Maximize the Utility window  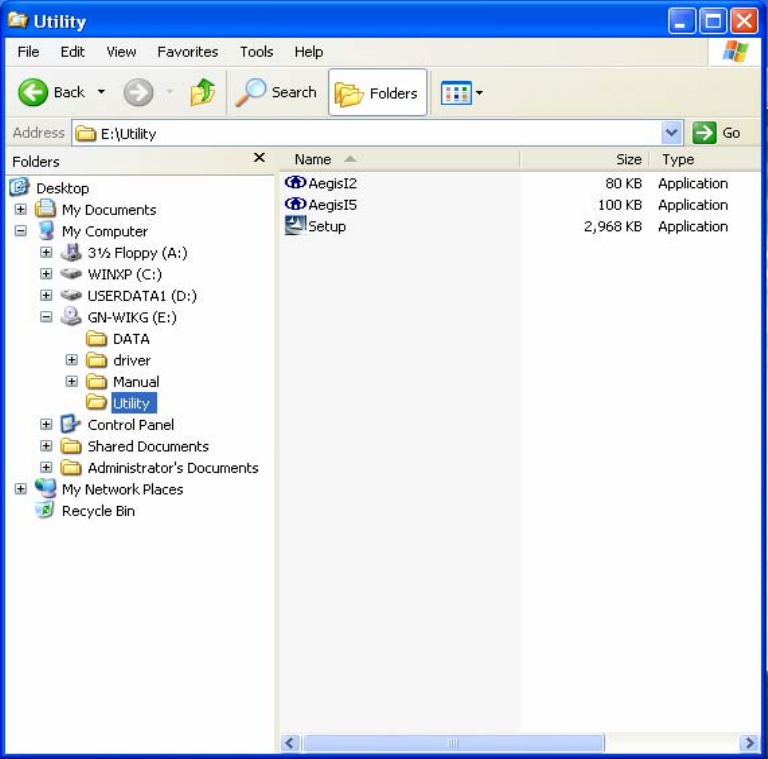point(713,22)
